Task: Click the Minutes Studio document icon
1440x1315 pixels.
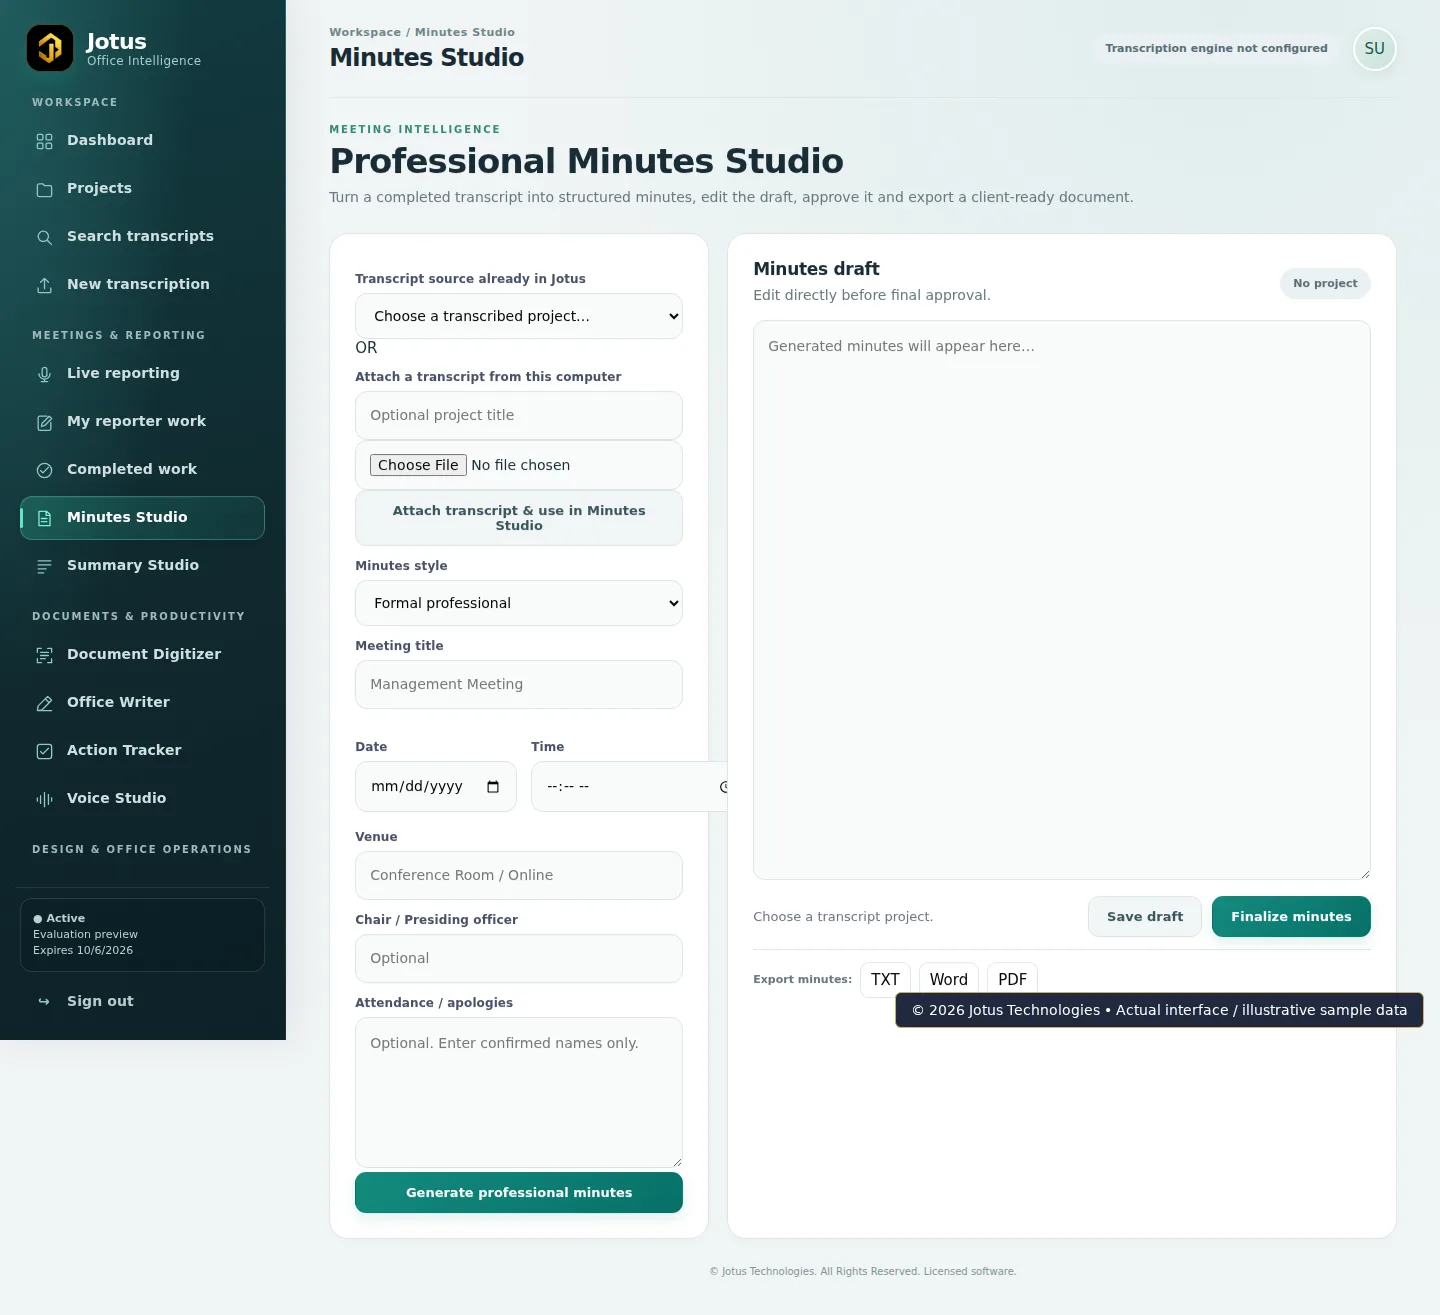Action: coord(44,518)
